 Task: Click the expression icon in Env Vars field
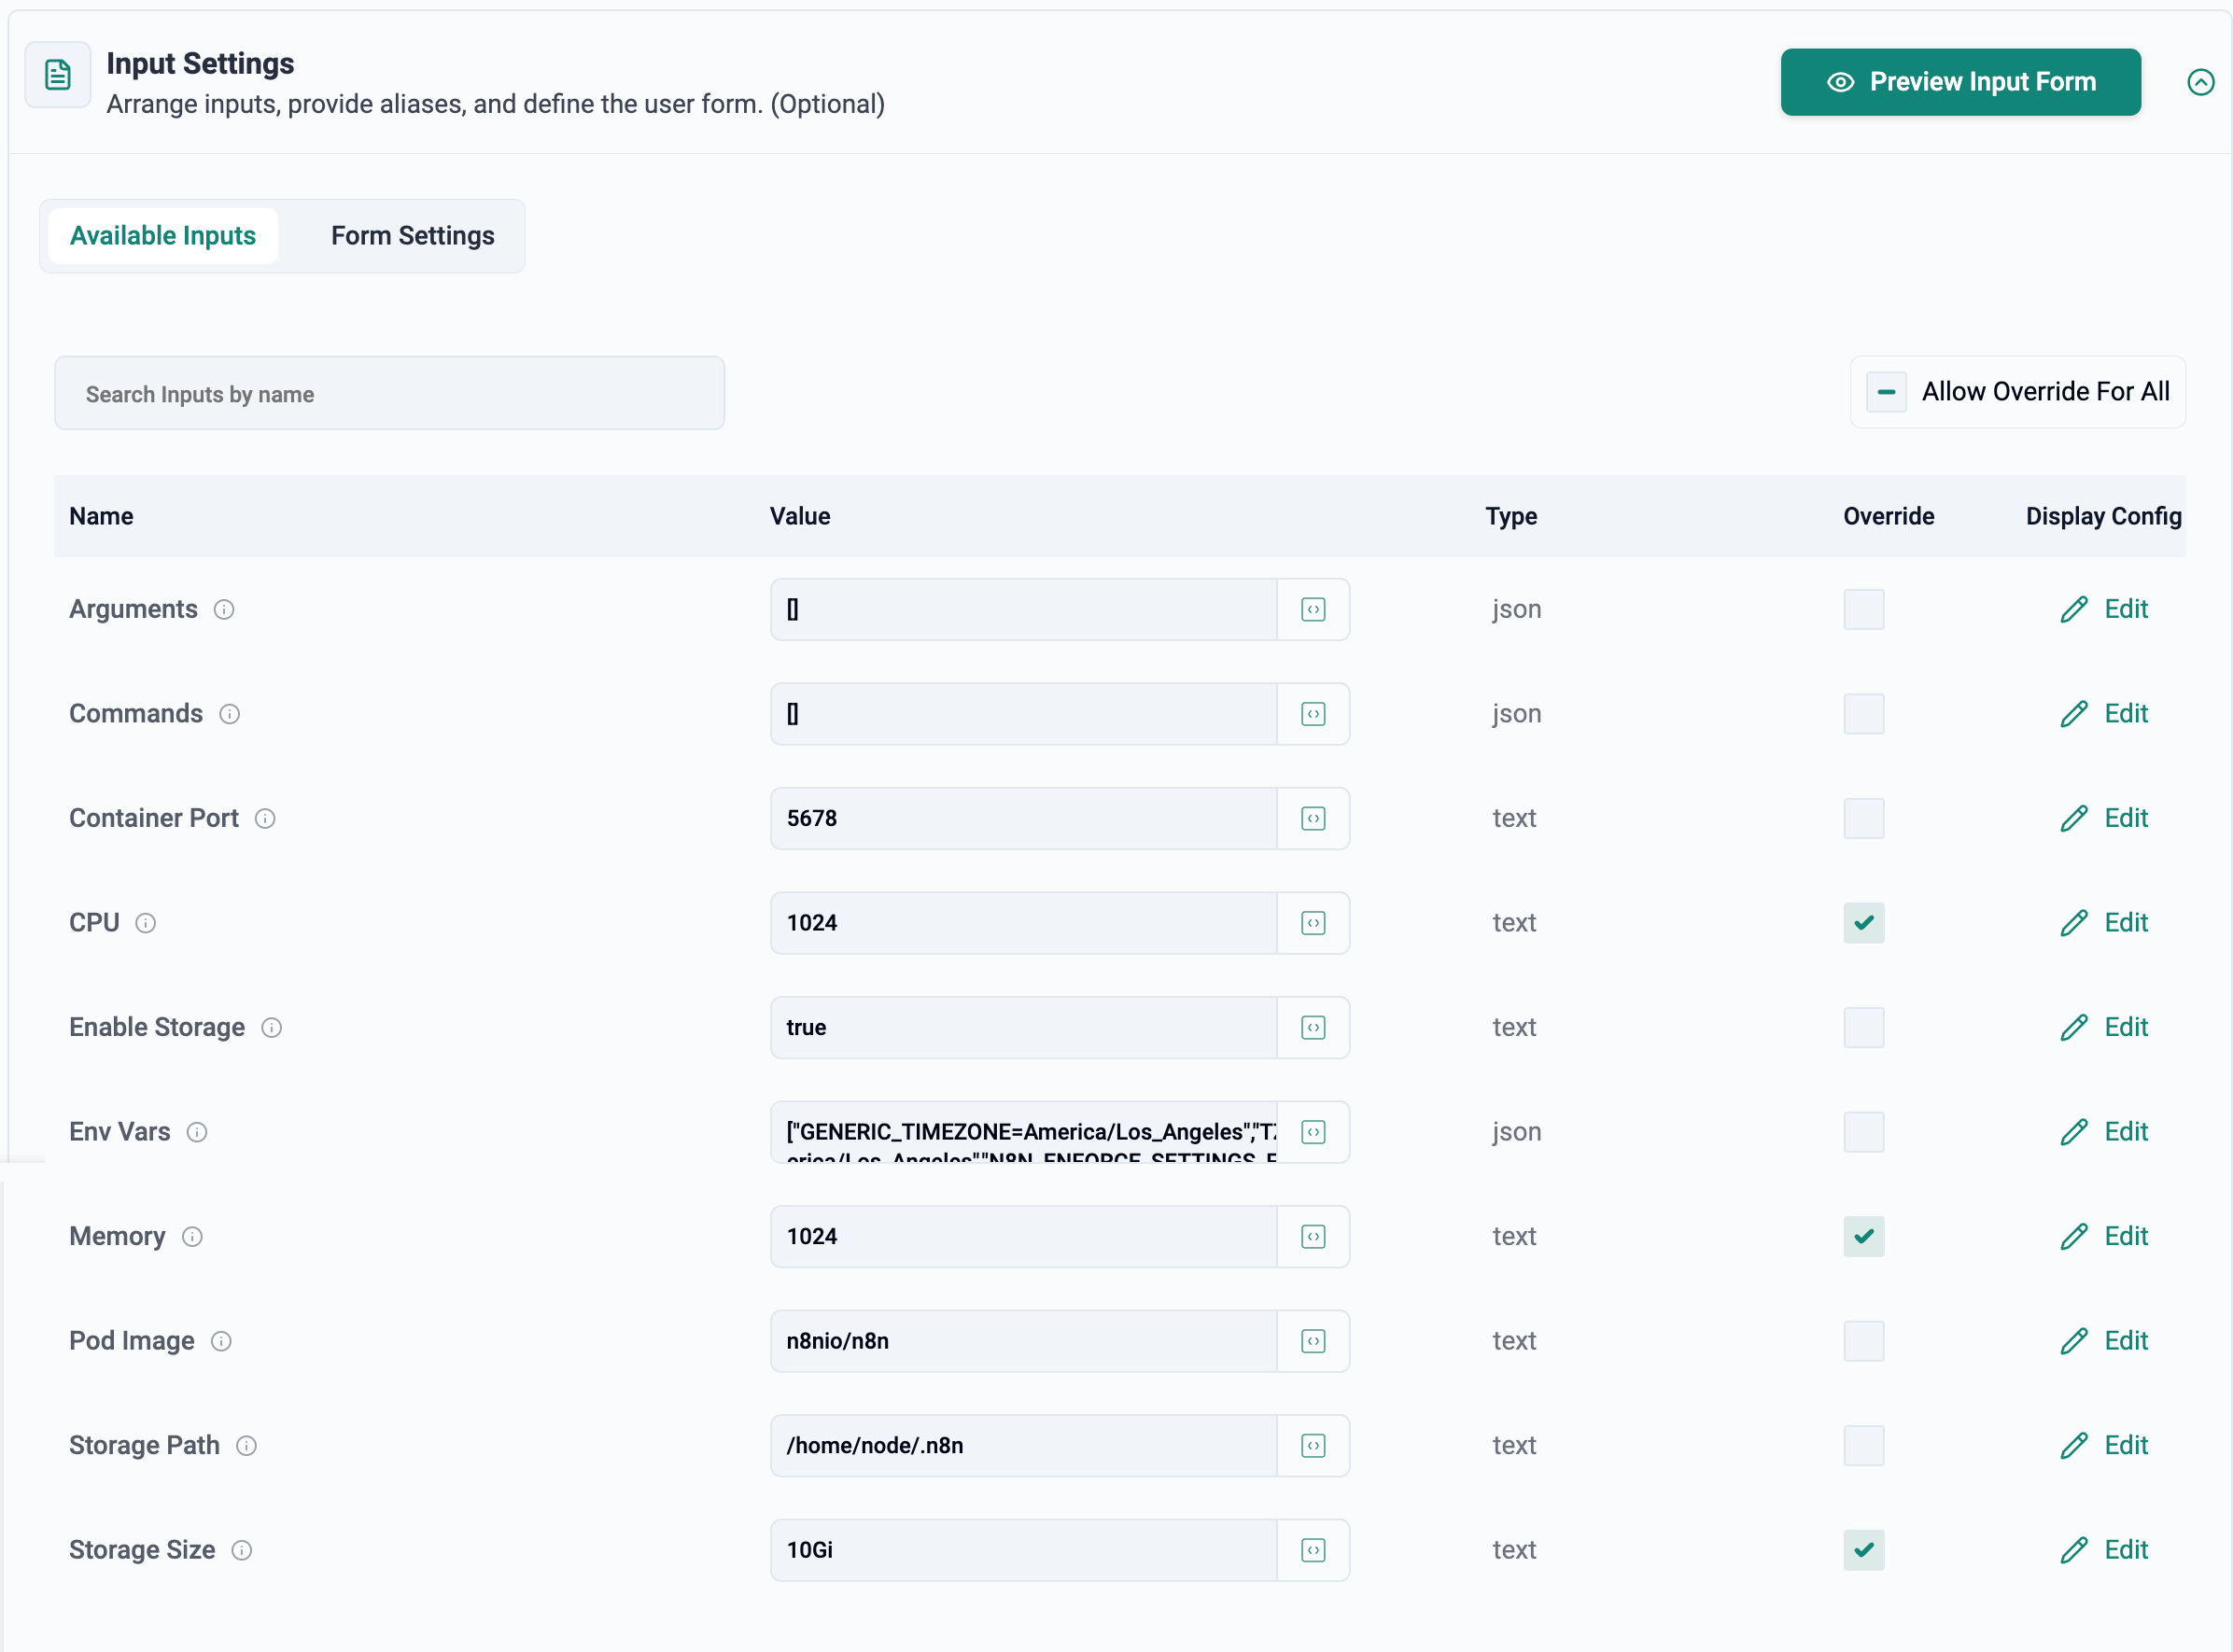click(x=1313, y=1131)
